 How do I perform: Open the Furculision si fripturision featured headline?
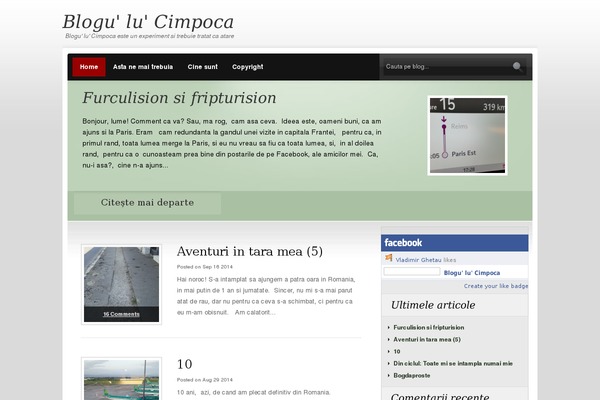[x=179, y=98]
